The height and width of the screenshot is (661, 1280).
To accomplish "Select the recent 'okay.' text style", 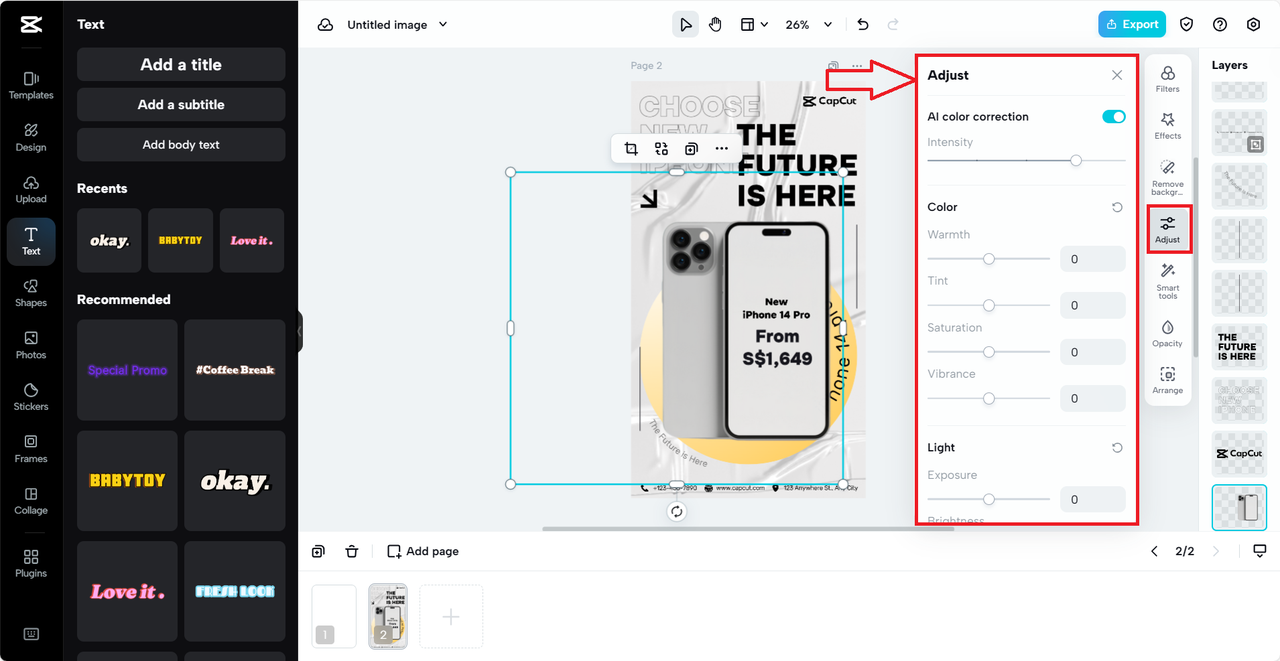I will click(x=109, y=240).
